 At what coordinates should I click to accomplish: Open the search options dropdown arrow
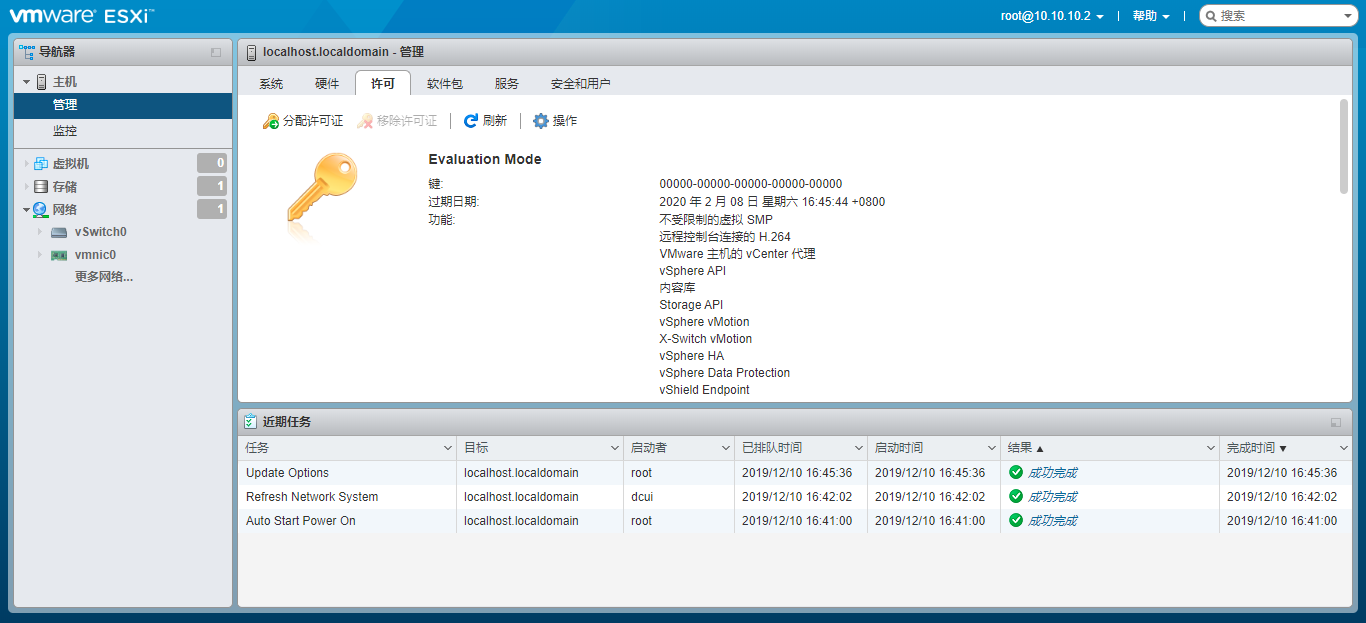(x=1347, y=16)
